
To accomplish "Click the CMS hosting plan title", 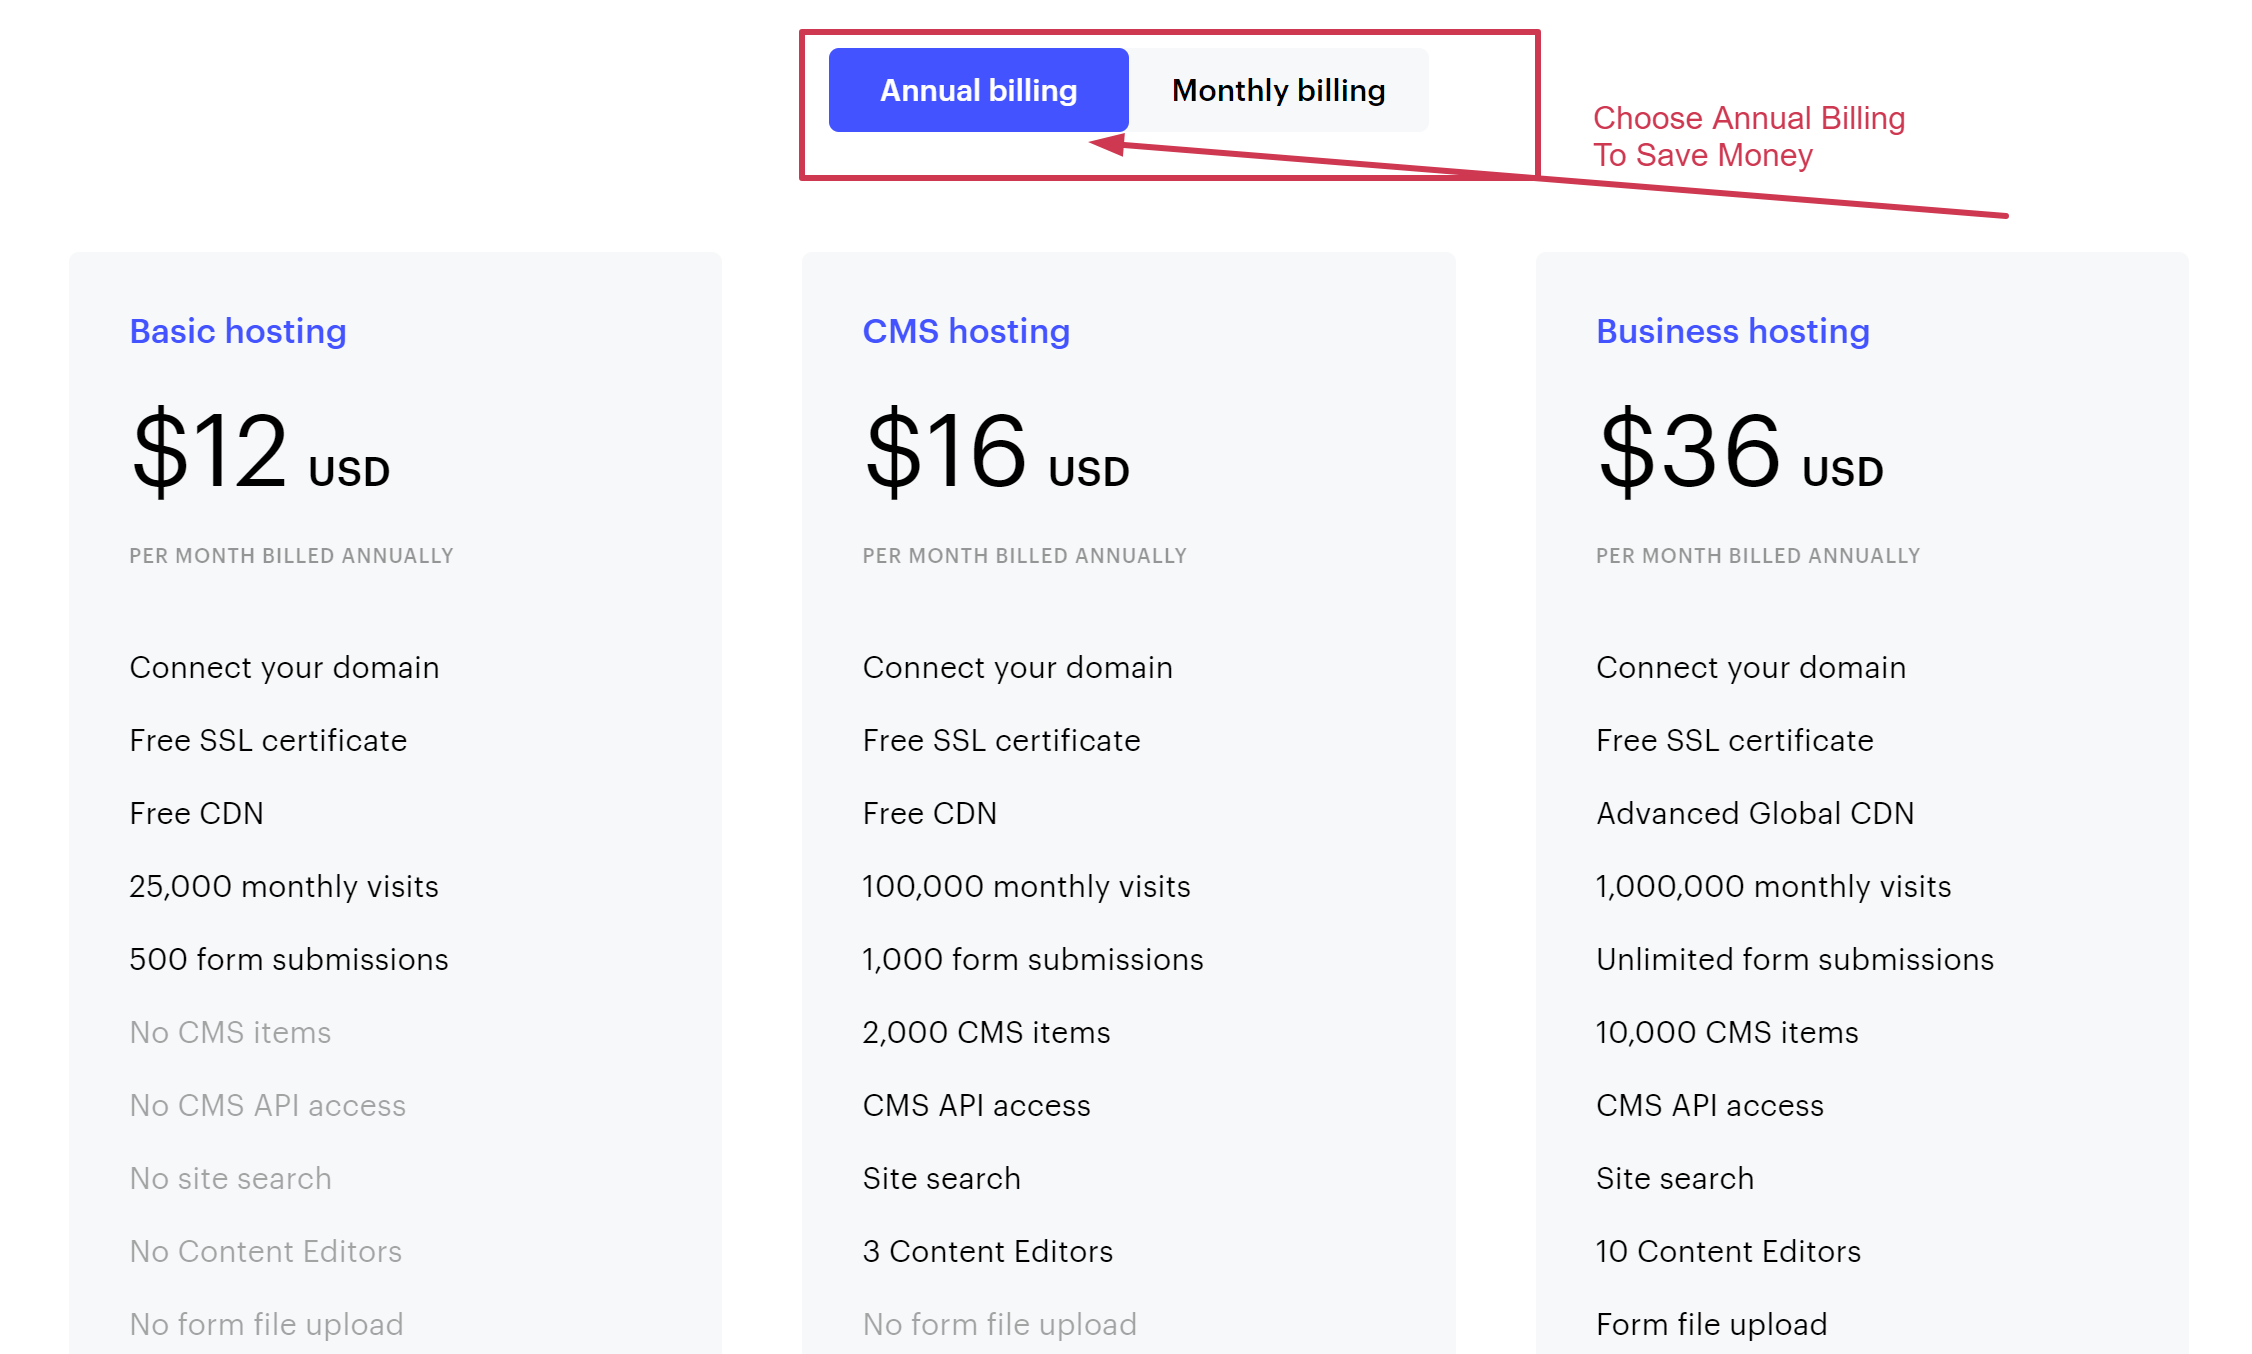I will [x=966, y=331].
